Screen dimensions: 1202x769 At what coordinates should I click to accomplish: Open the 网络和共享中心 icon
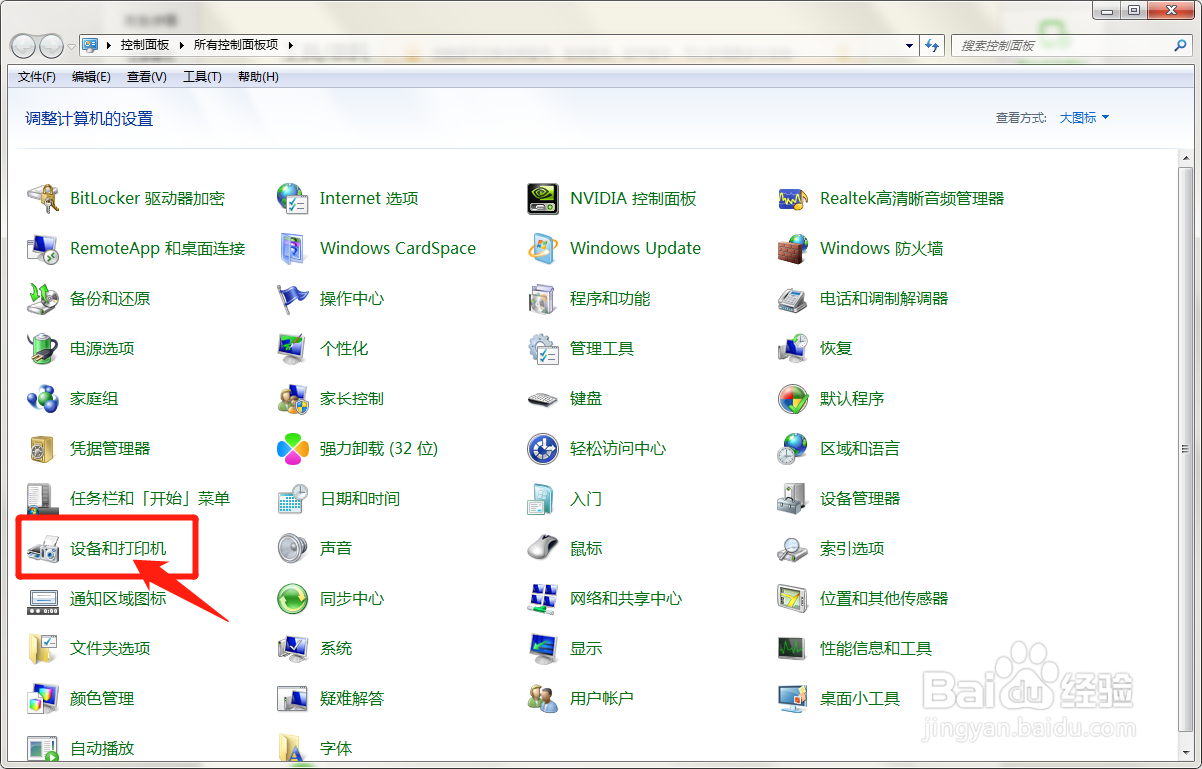(543, 598)
